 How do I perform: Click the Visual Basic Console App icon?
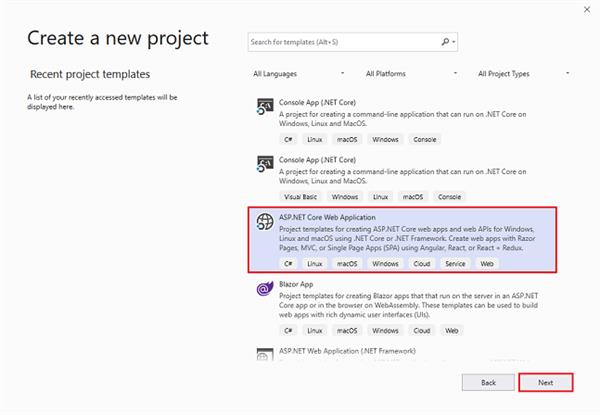(x=265, y=164)
